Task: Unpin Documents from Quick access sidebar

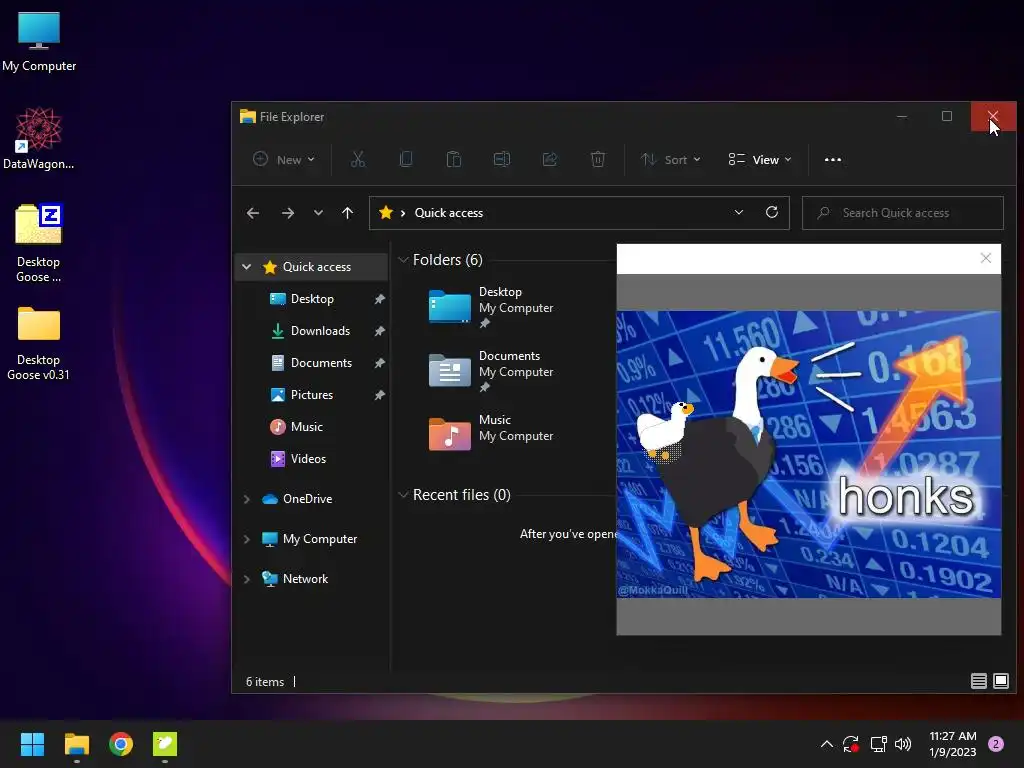Action: pos(379,362)
